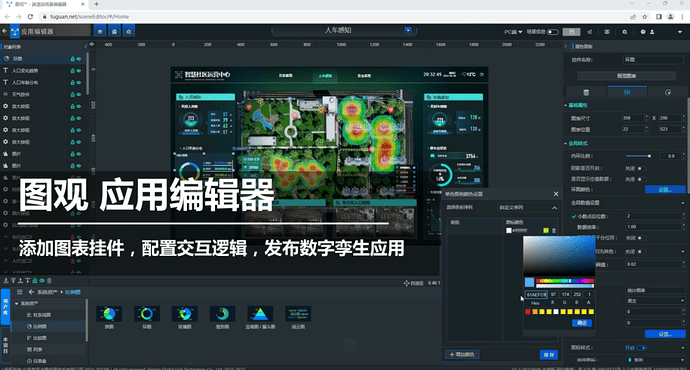Uncheck the decimal places checkbox
Viewport: 690px width, 370px height.
tap(574, 216)
